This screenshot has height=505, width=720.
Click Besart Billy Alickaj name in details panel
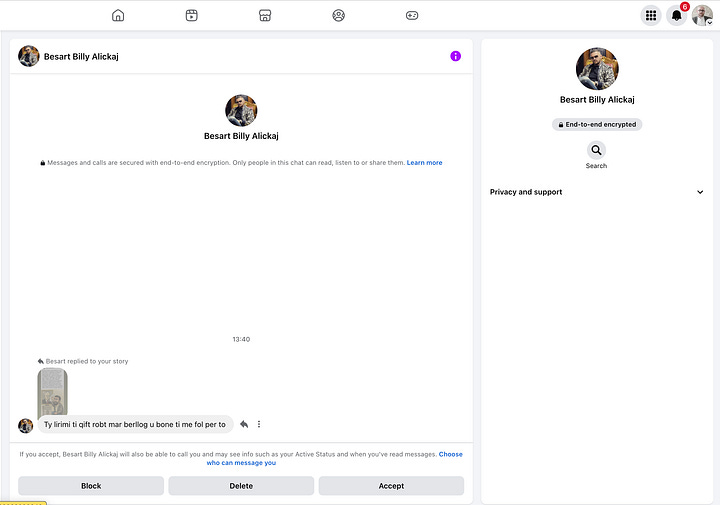click(x=597, y=100)
